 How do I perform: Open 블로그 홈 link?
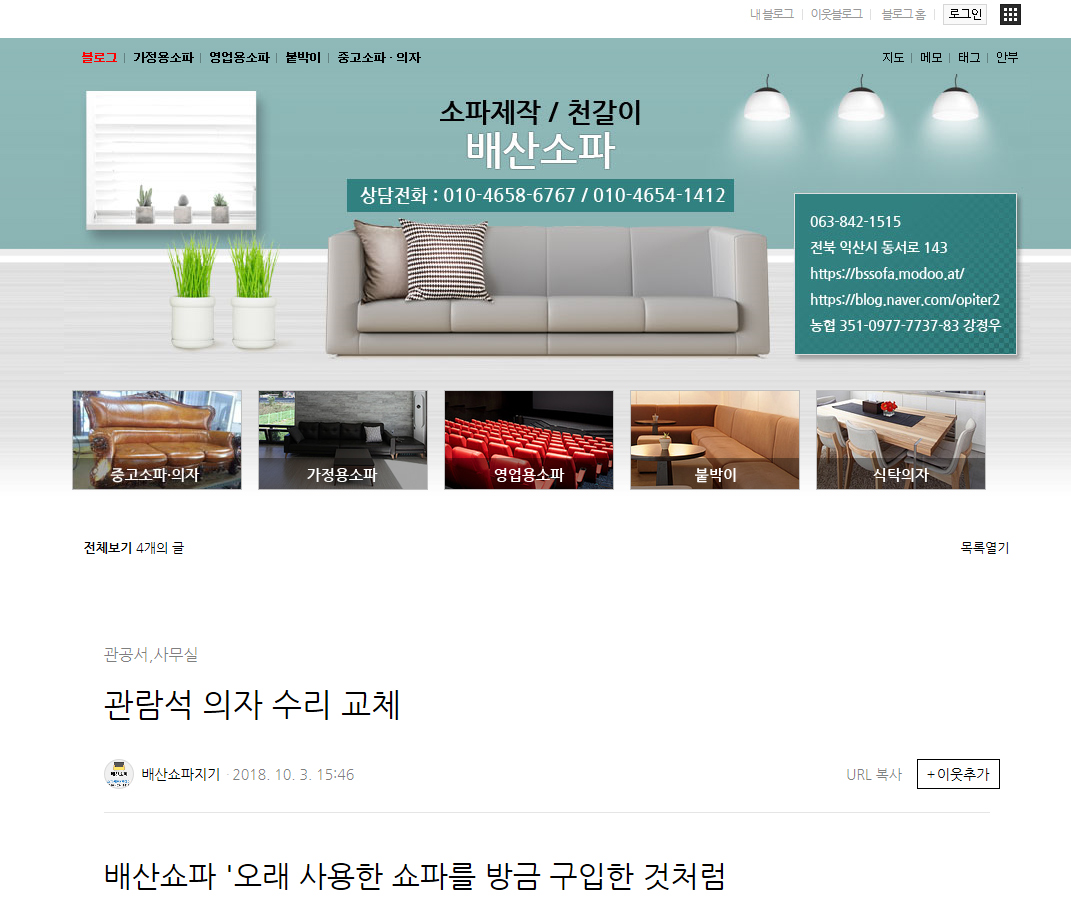(903, 14)
